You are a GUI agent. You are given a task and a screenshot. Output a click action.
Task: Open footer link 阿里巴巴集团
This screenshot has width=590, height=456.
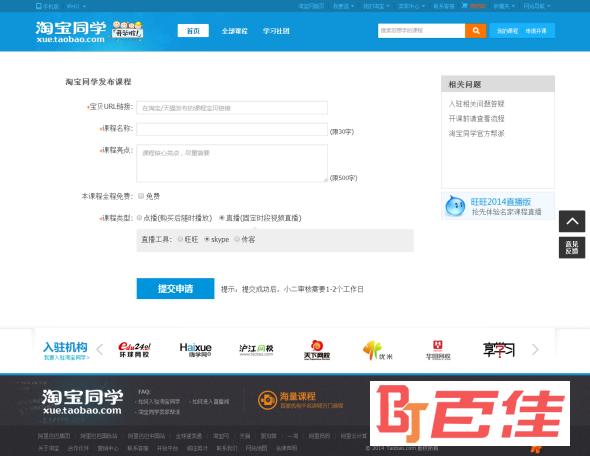(54, 436)
